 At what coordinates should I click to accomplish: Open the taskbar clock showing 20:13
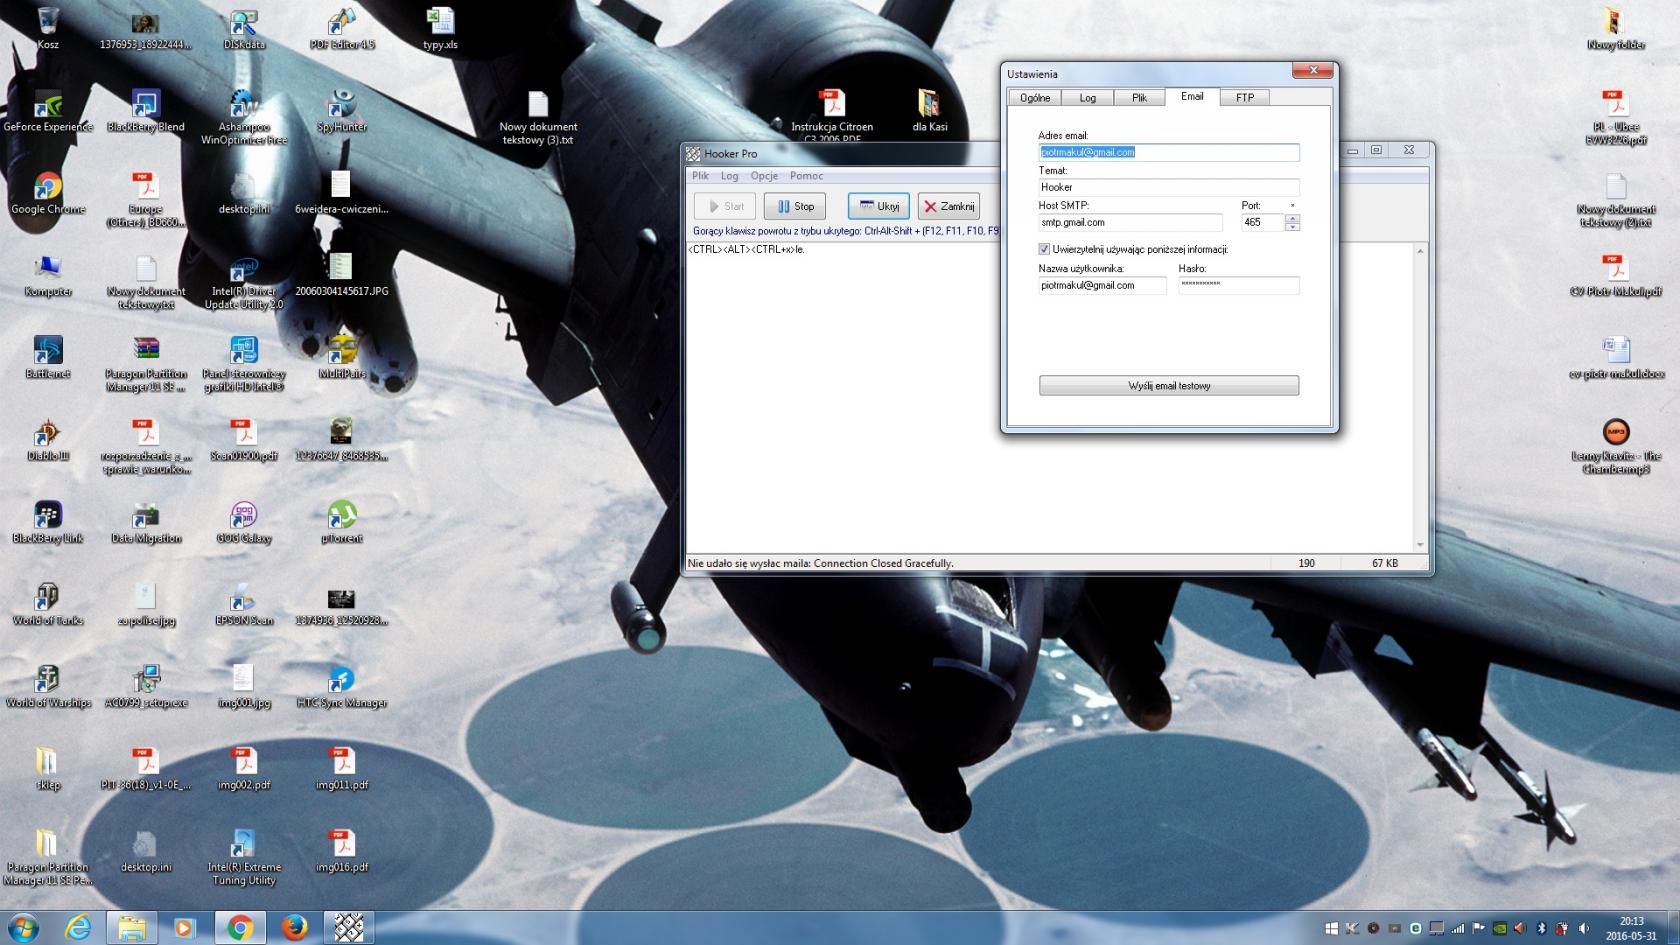[1631, 928]
